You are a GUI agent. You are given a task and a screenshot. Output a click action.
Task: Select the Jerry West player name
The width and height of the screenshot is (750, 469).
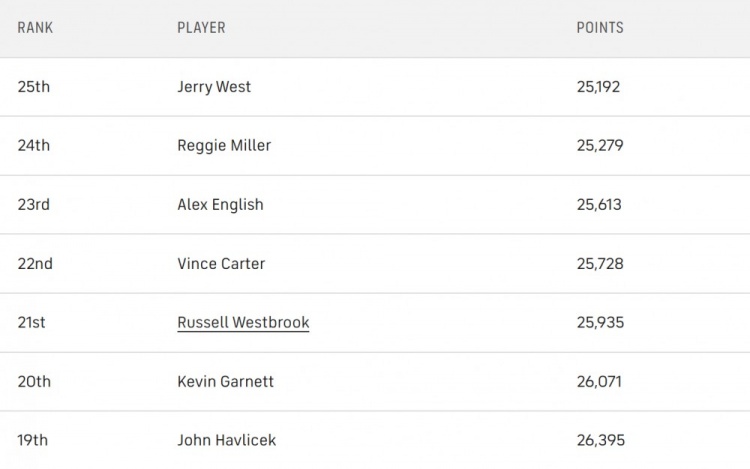coord(214,87)
